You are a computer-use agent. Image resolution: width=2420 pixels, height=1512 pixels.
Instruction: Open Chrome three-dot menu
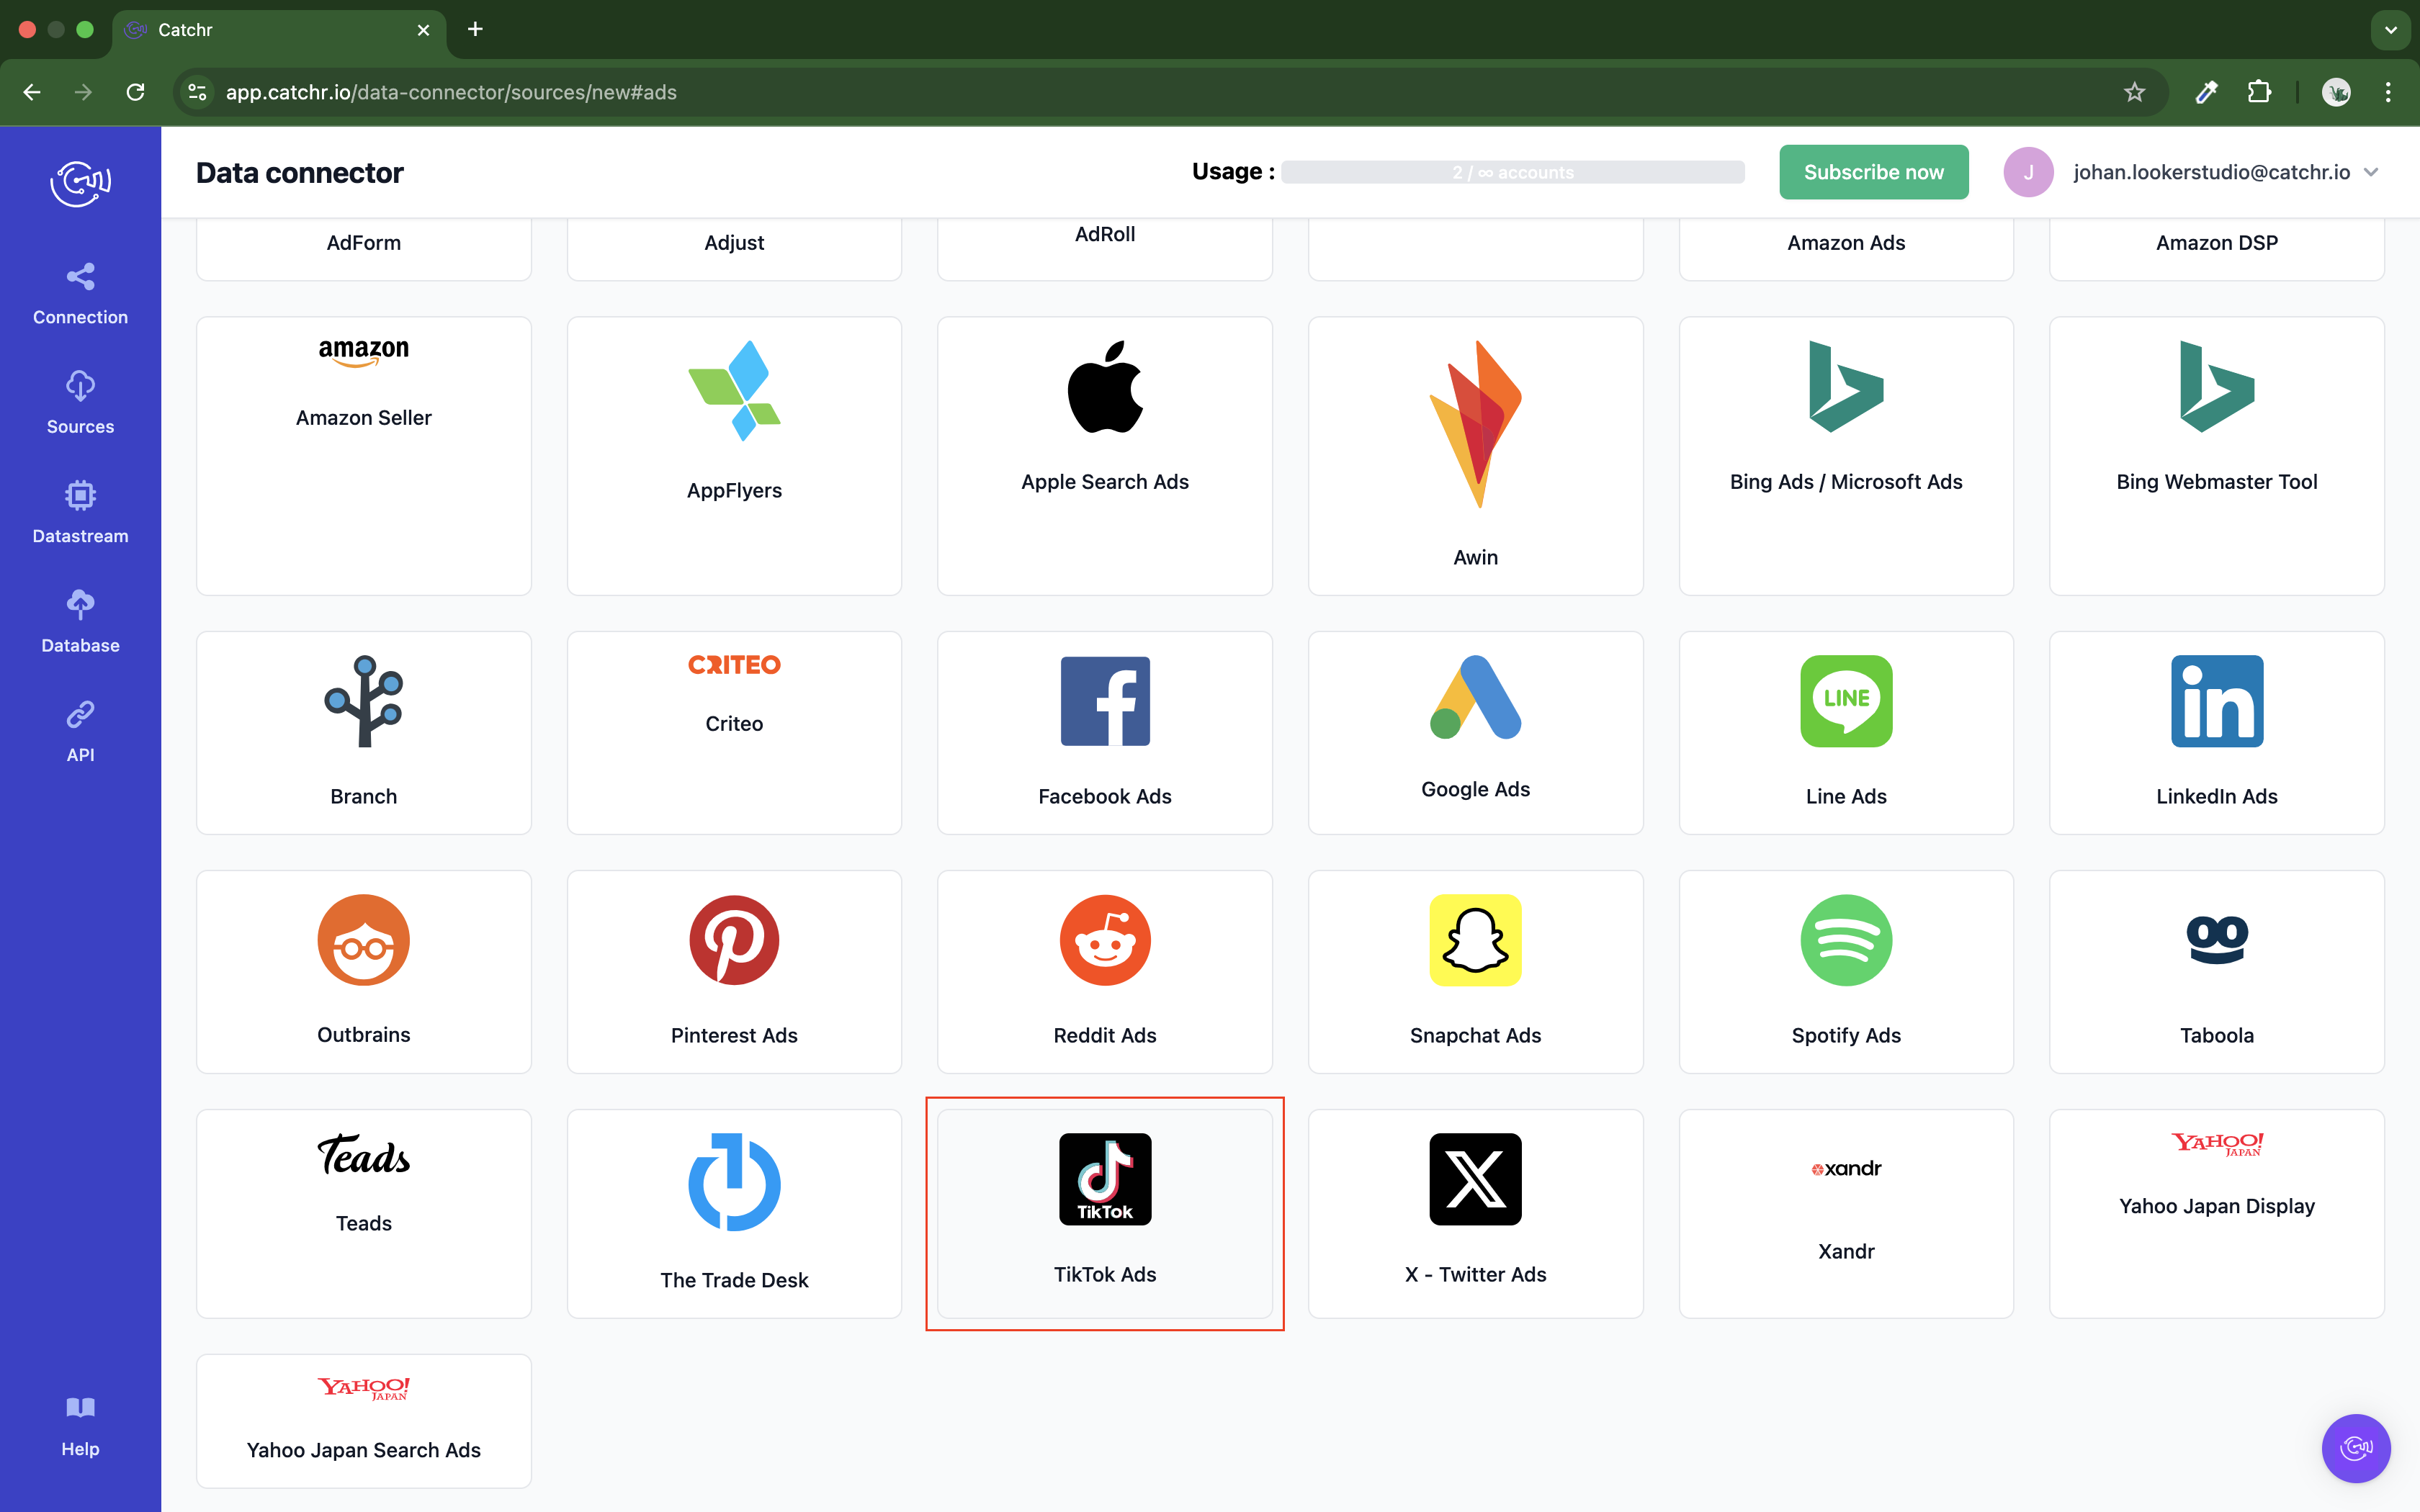2388,92
